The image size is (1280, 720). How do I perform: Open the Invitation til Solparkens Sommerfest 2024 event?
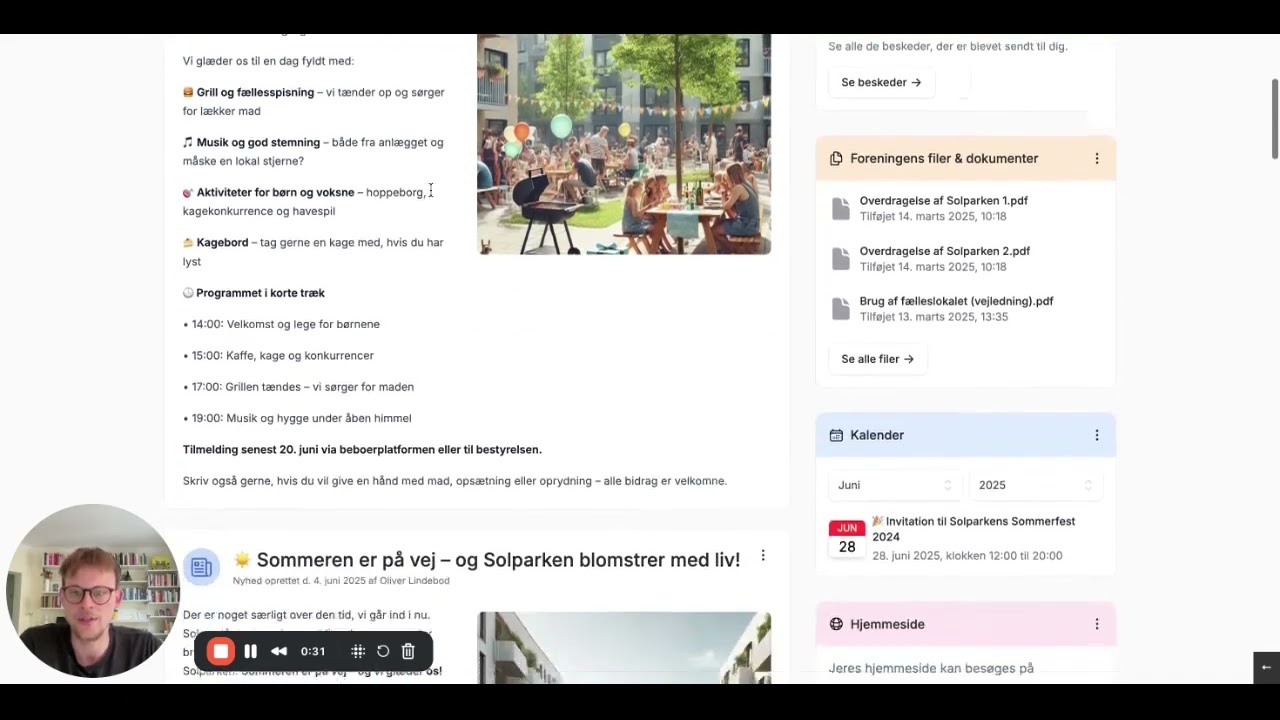coord(973,529)
